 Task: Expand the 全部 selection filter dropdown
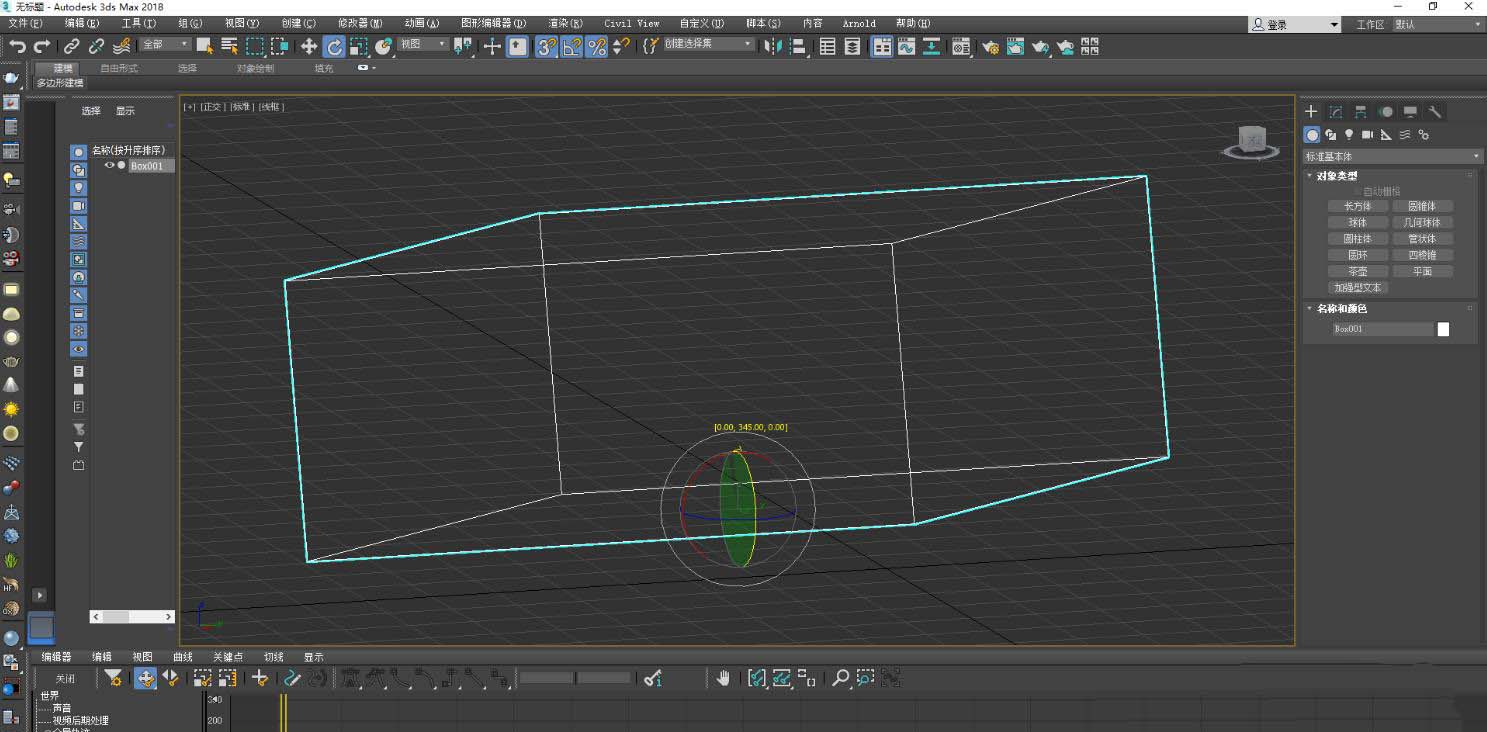(x=165, y=45)
